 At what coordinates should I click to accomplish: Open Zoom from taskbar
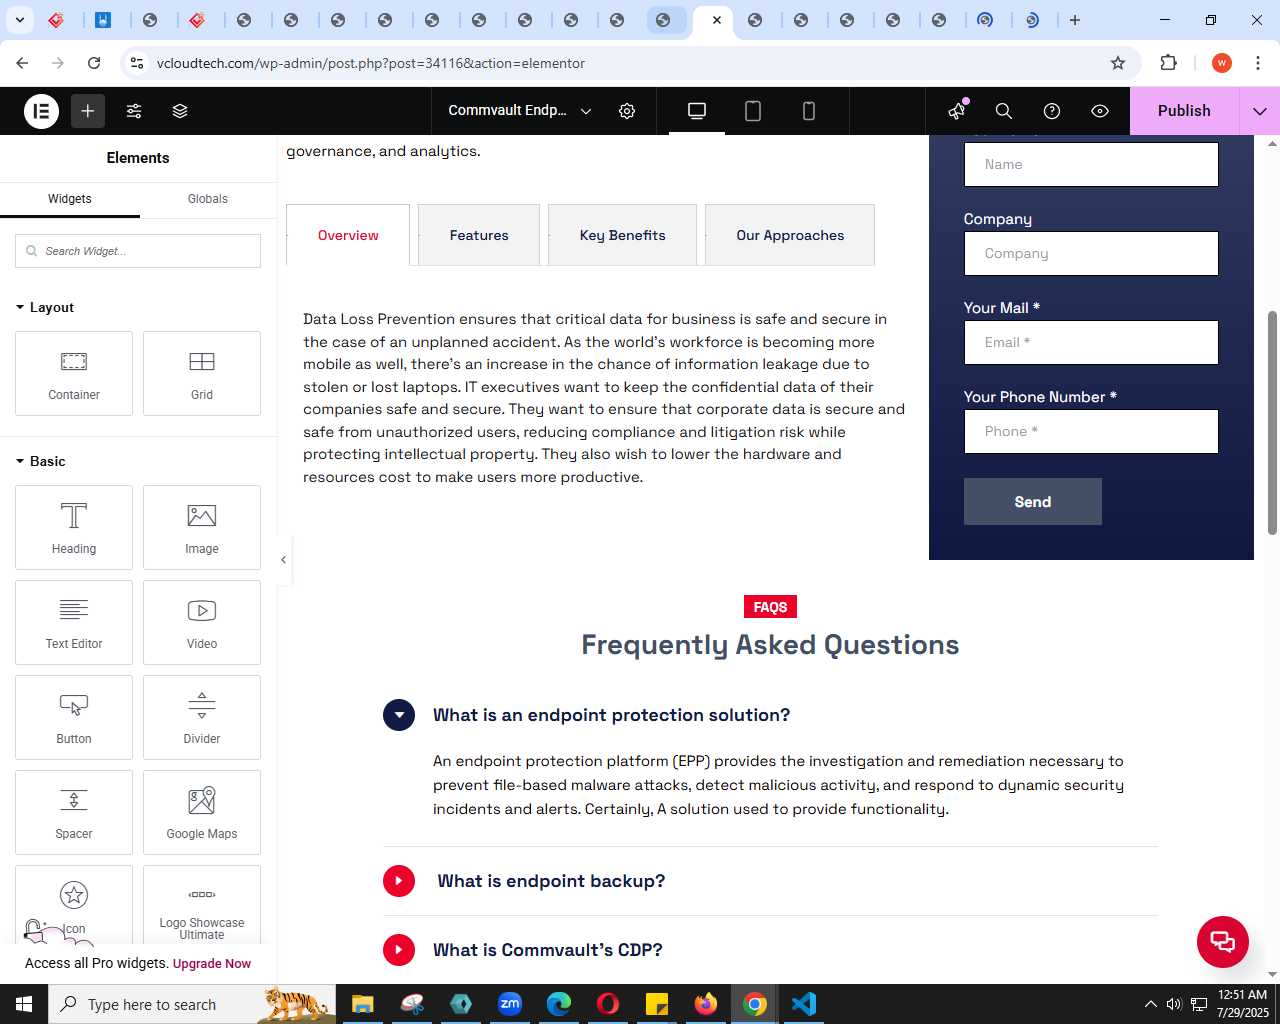(510, 1004)
